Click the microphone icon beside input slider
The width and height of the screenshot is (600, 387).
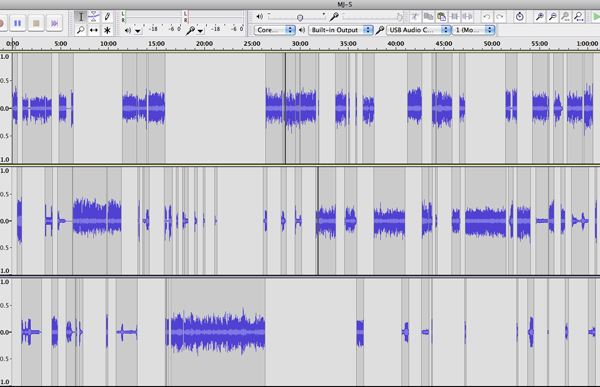tap(334, 17)
